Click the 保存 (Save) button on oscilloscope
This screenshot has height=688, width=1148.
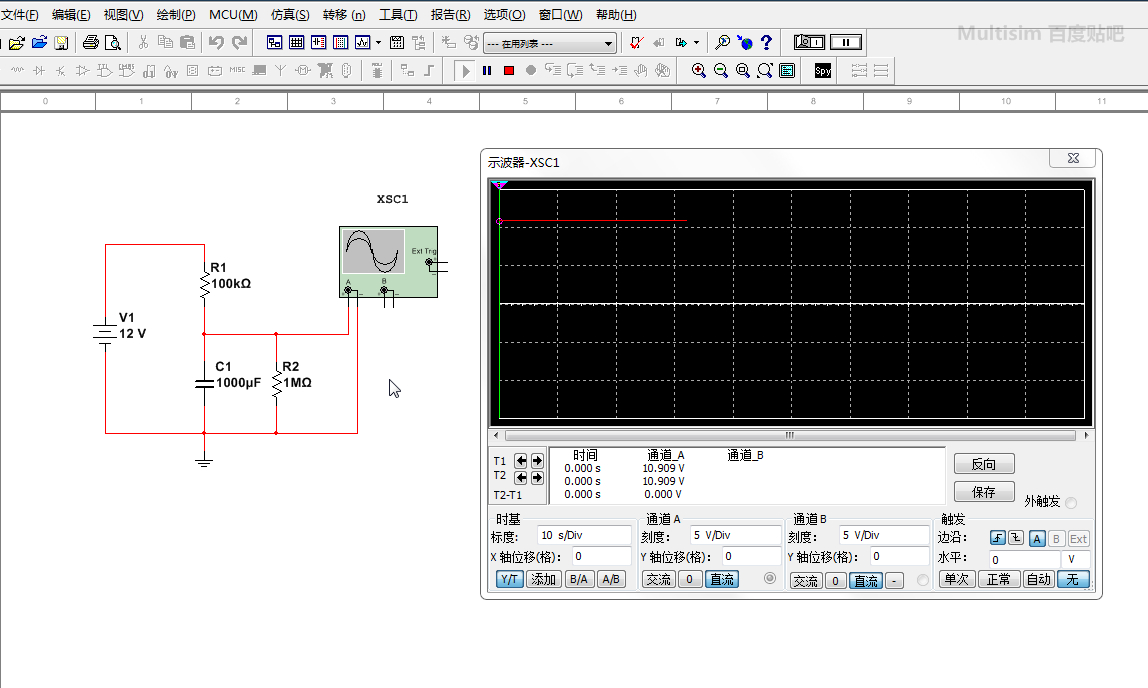pos(984,492)
